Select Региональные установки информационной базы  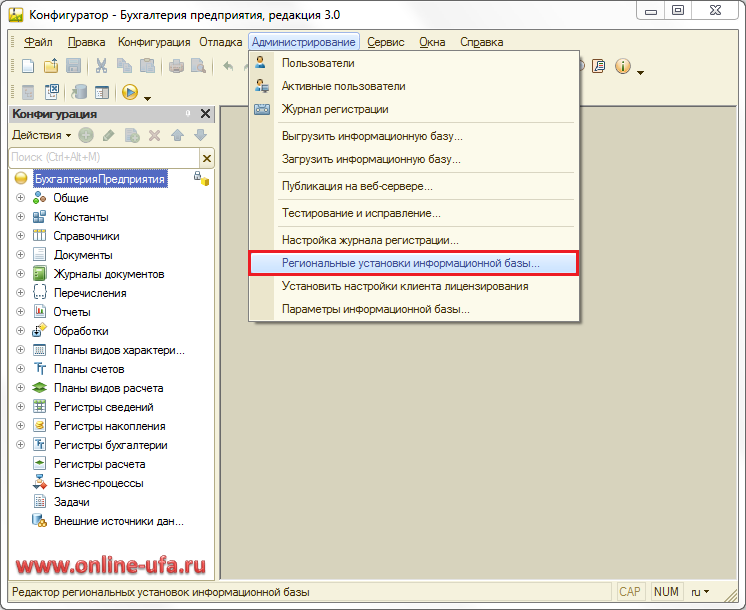[413, 263]
